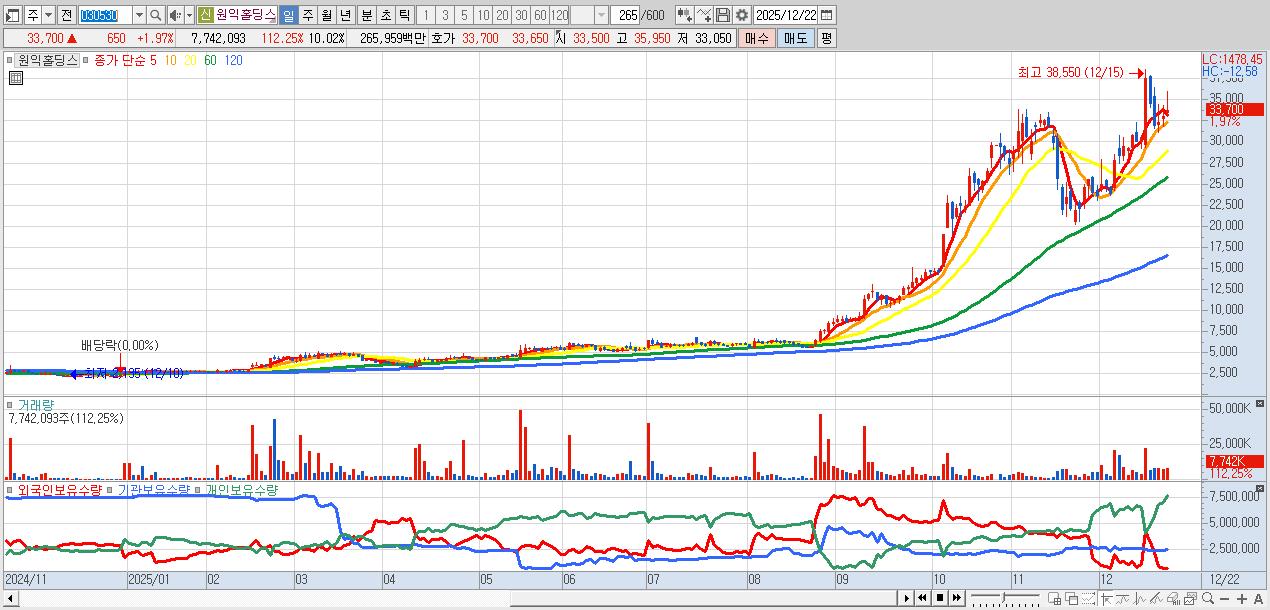
Task: Click the fast-forward button in bottom toolbar
Action: coord(956,598)
